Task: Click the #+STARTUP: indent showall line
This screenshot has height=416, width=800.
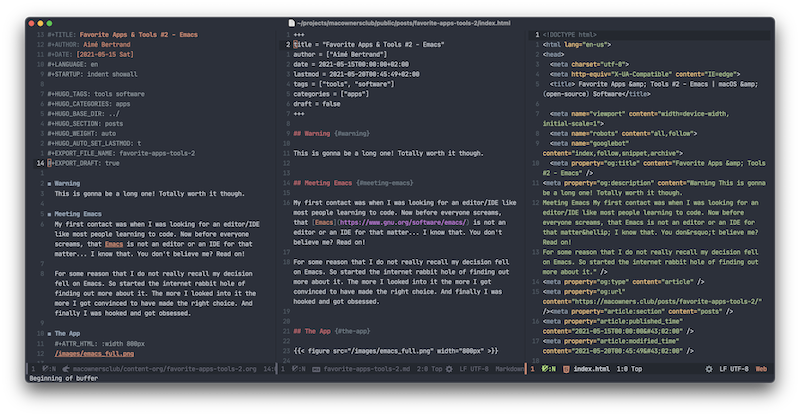Action: tap(92, 74)
